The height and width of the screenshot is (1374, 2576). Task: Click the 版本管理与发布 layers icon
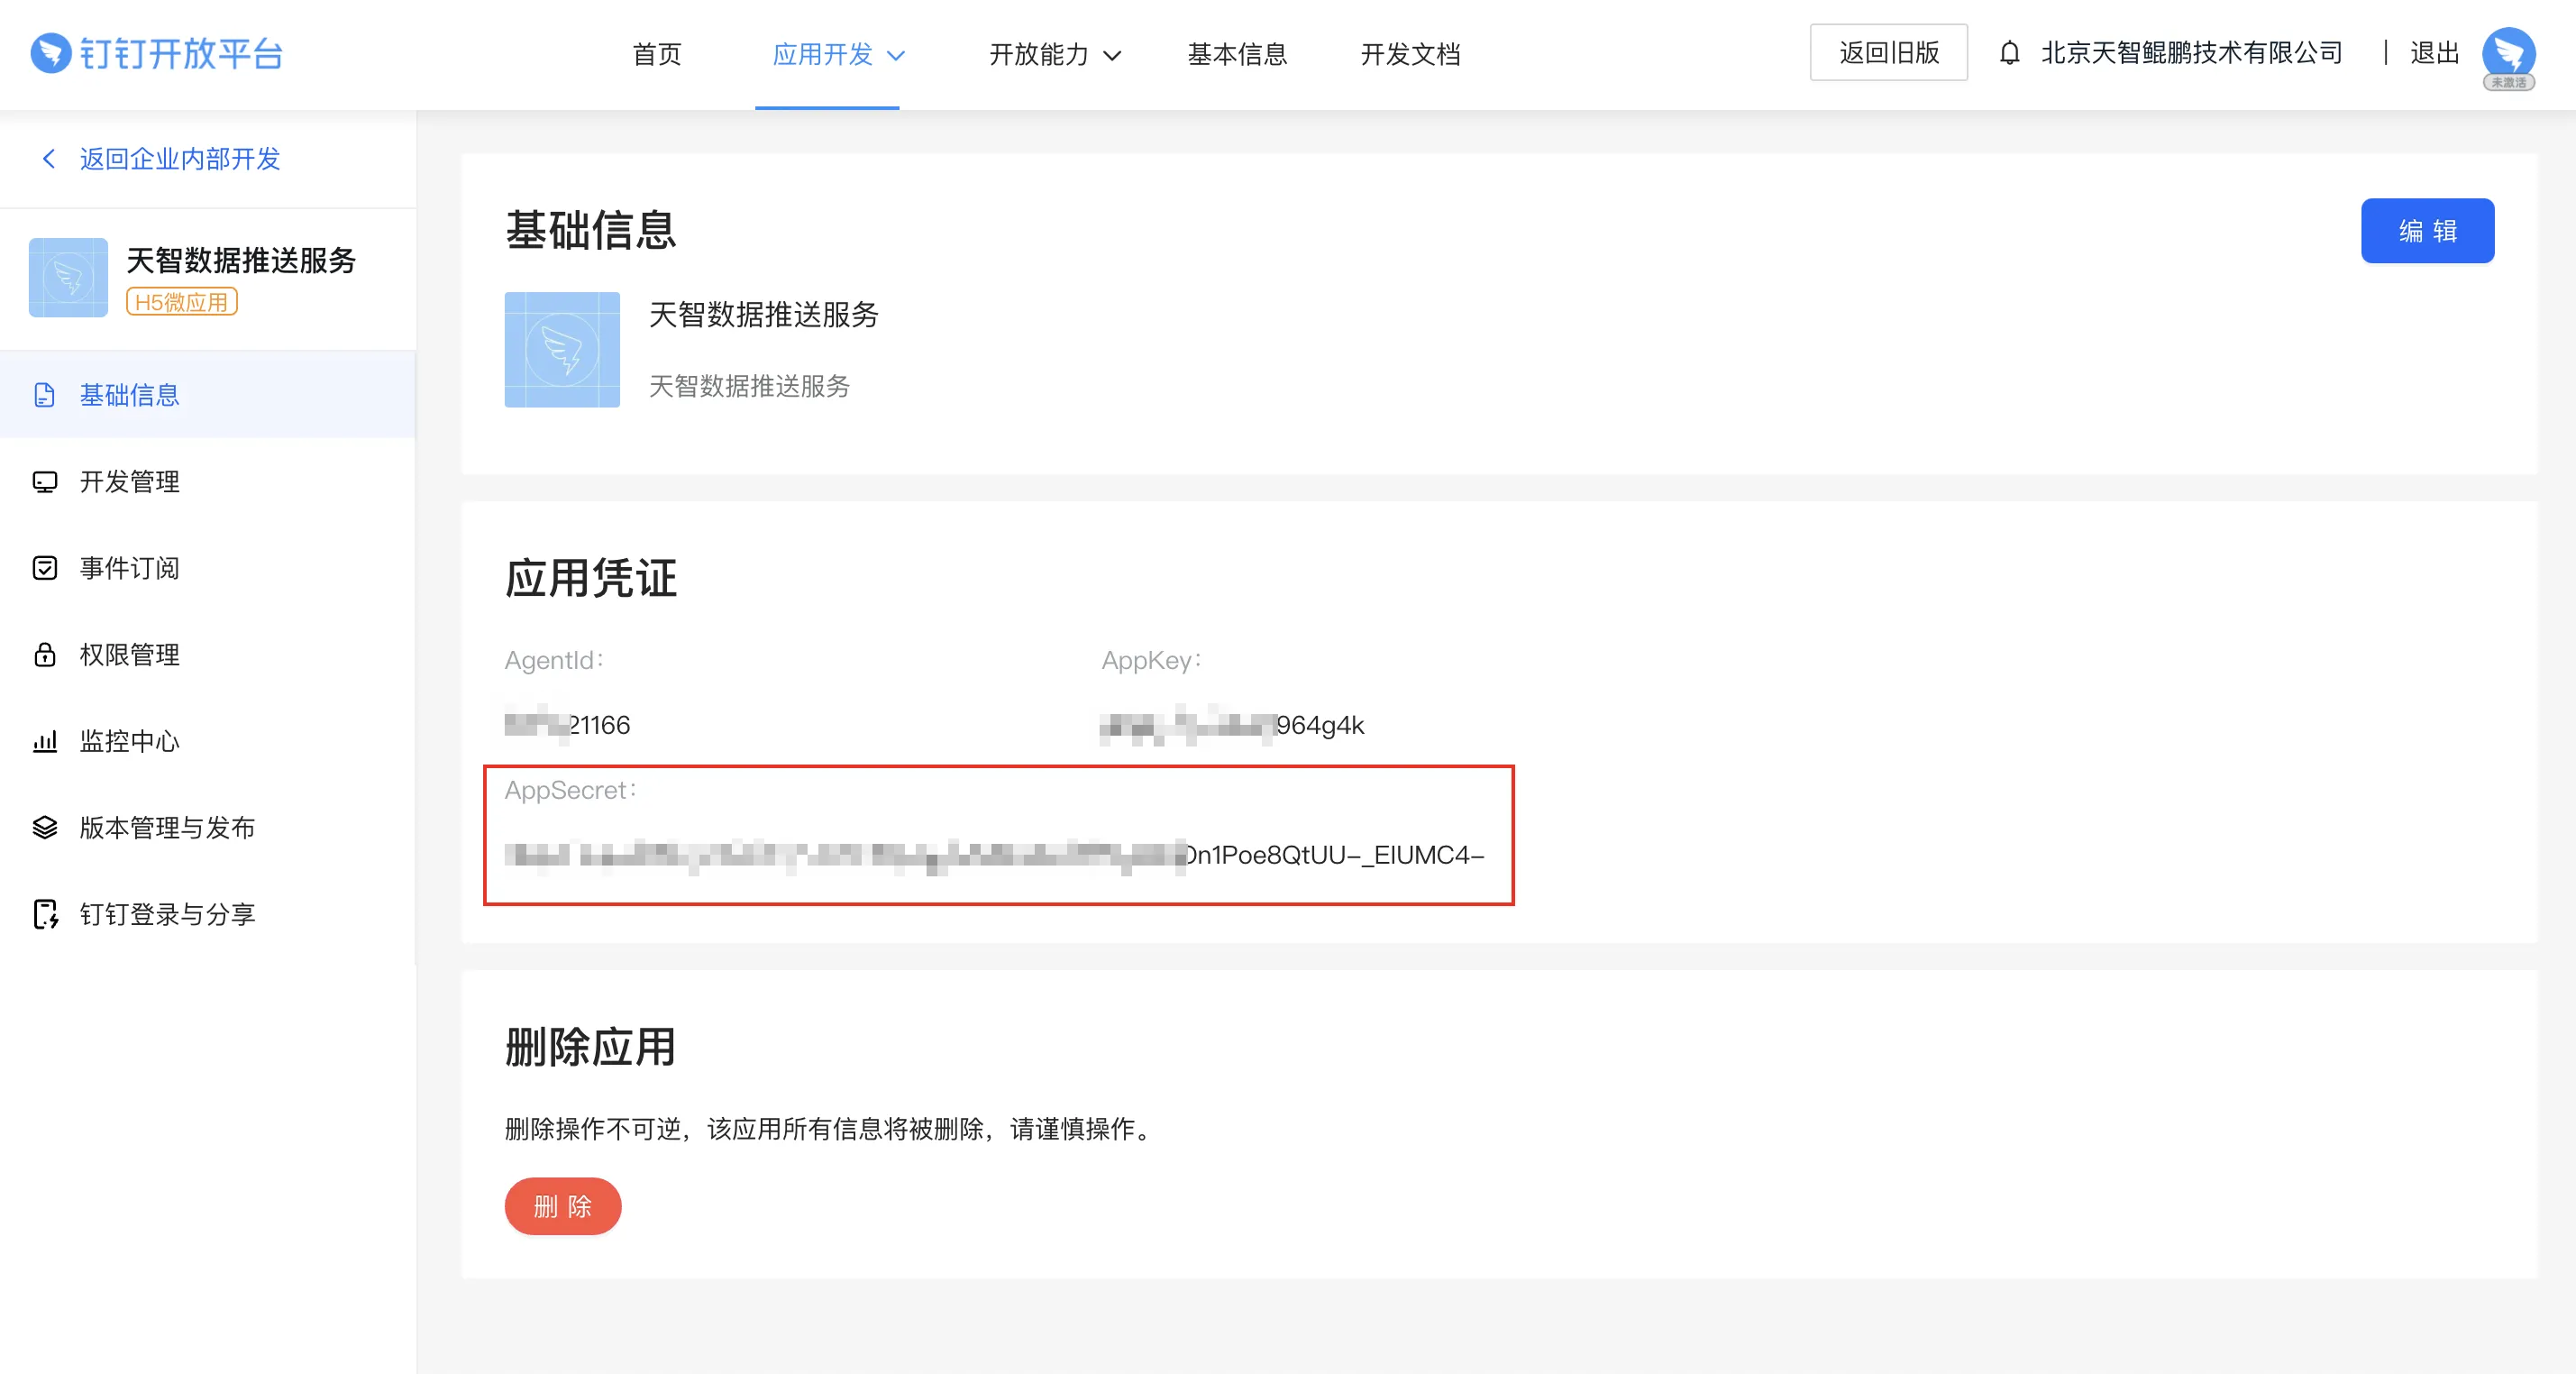pos(45,828)
